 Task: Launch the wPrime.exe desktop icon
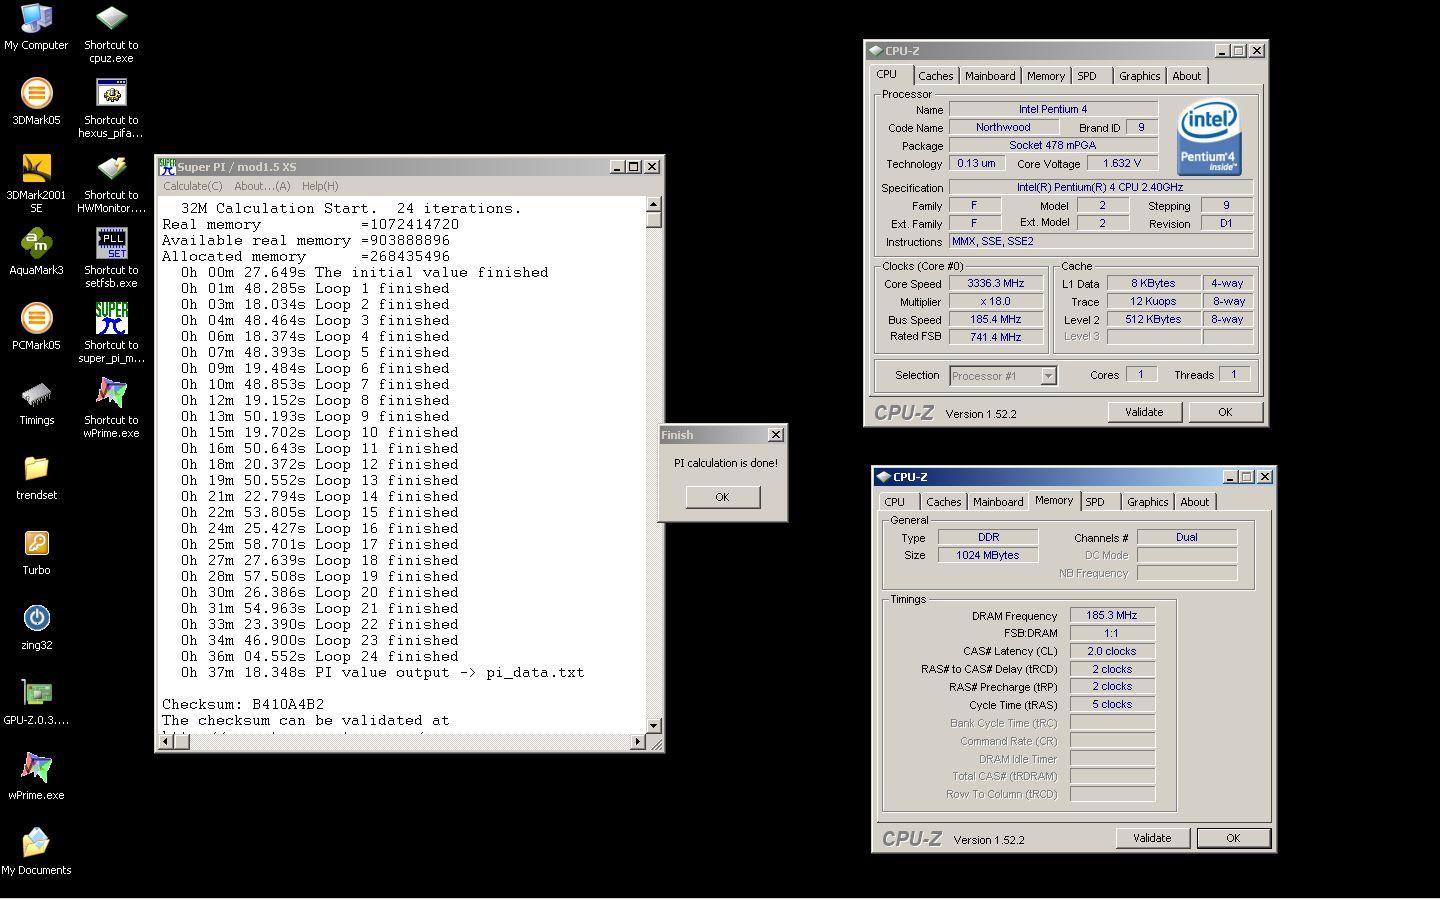point(36,768)
